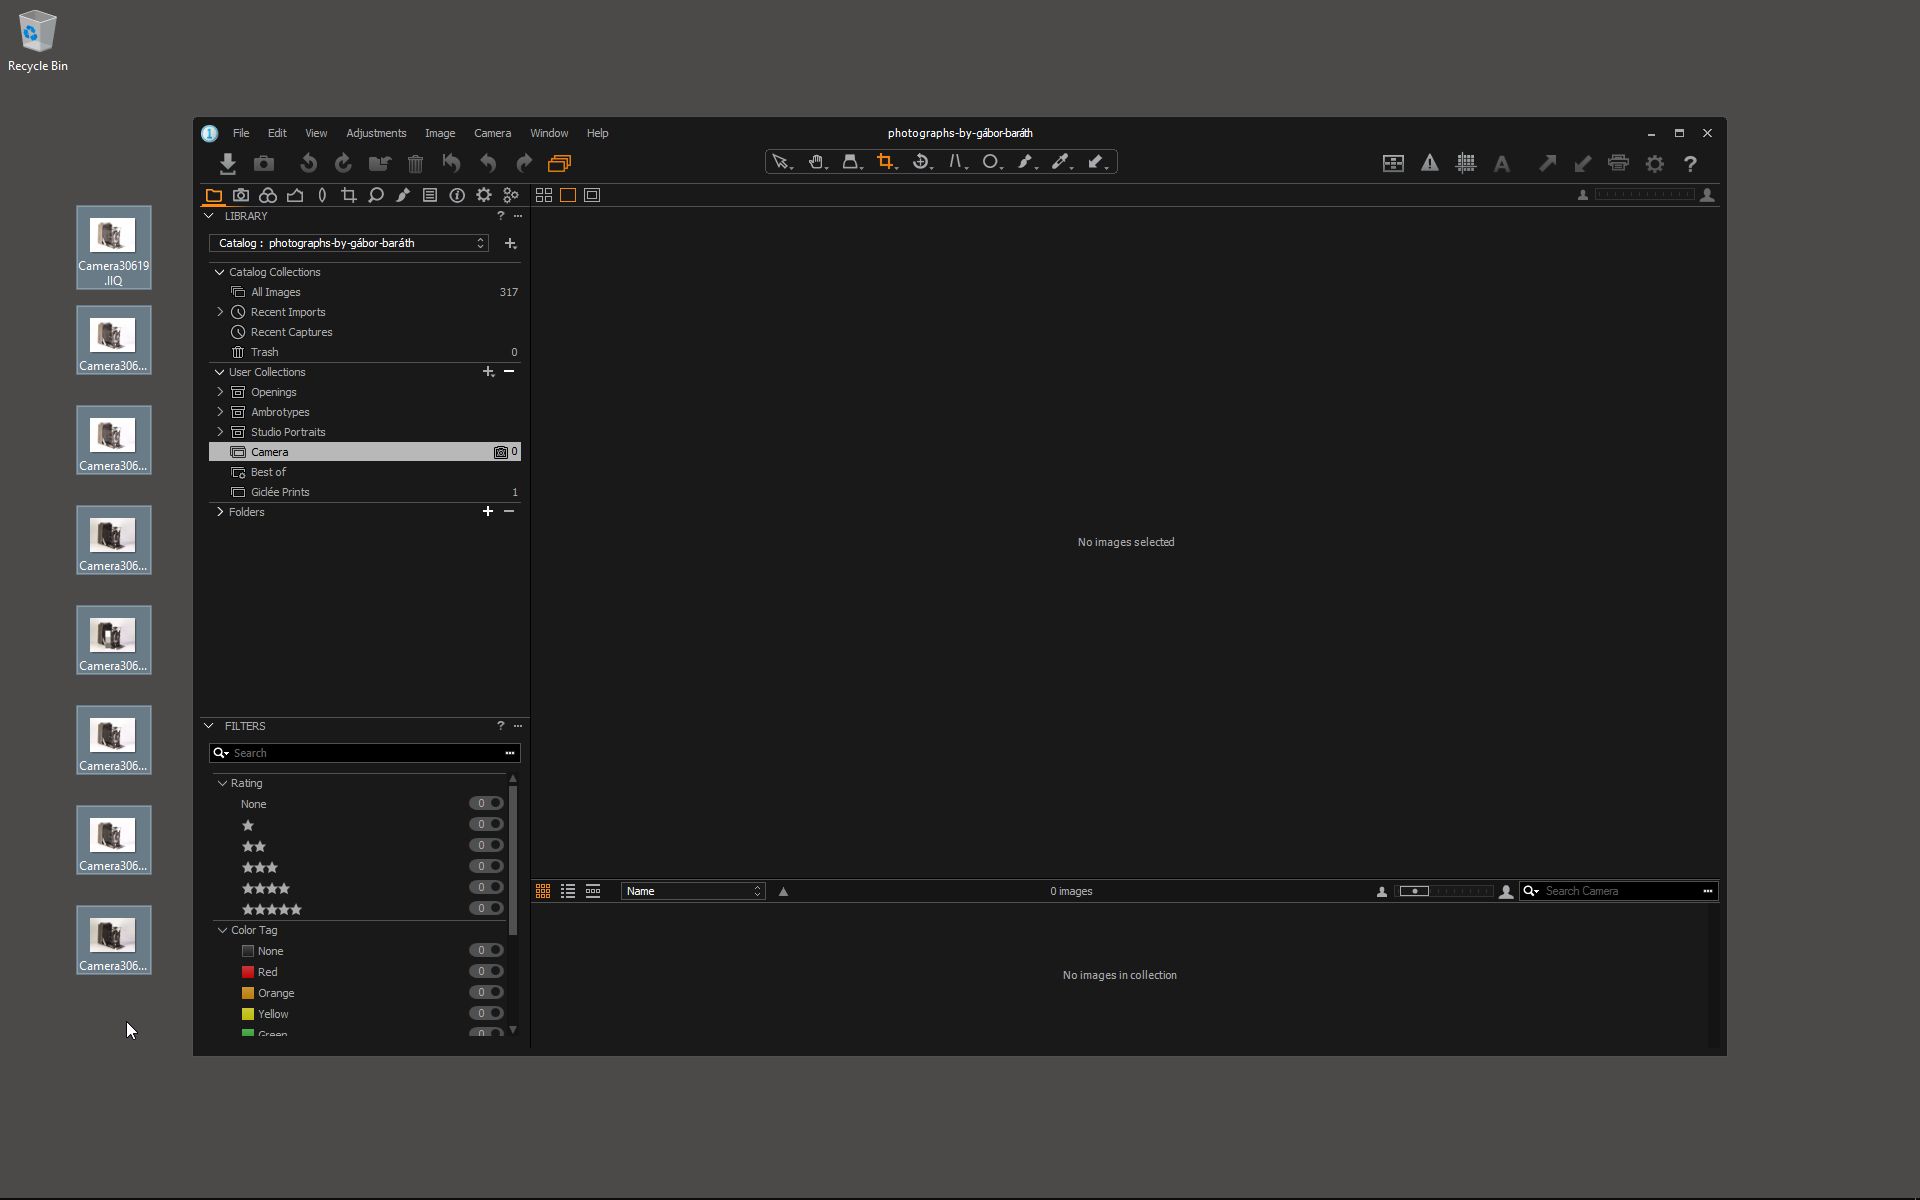Click the rotate clockwise arrow icon

[x=343, y=163]
